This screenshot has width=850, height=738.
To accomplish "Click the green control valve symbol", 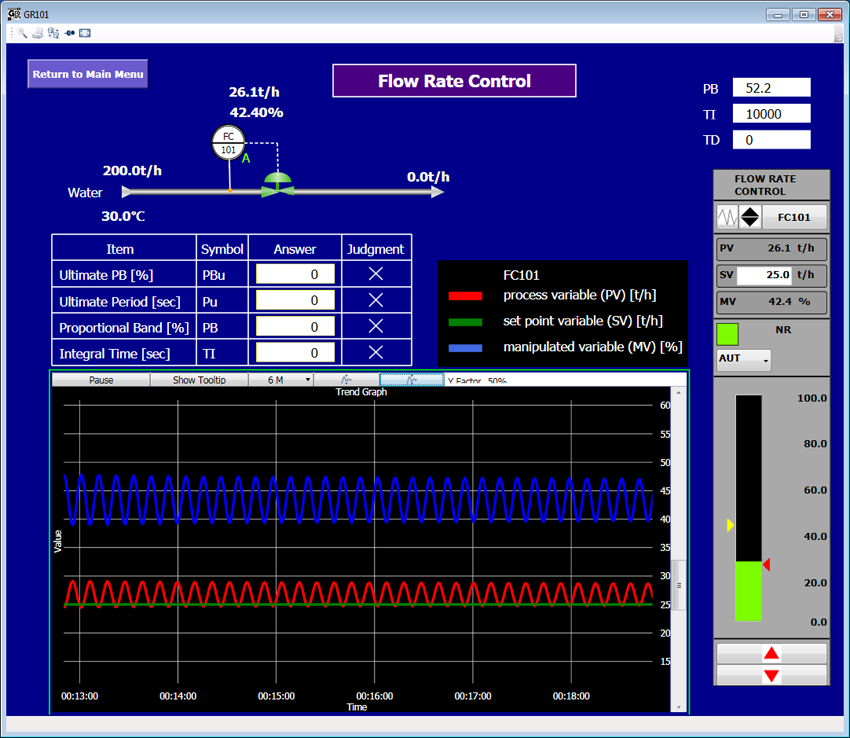I will (276, 186).
